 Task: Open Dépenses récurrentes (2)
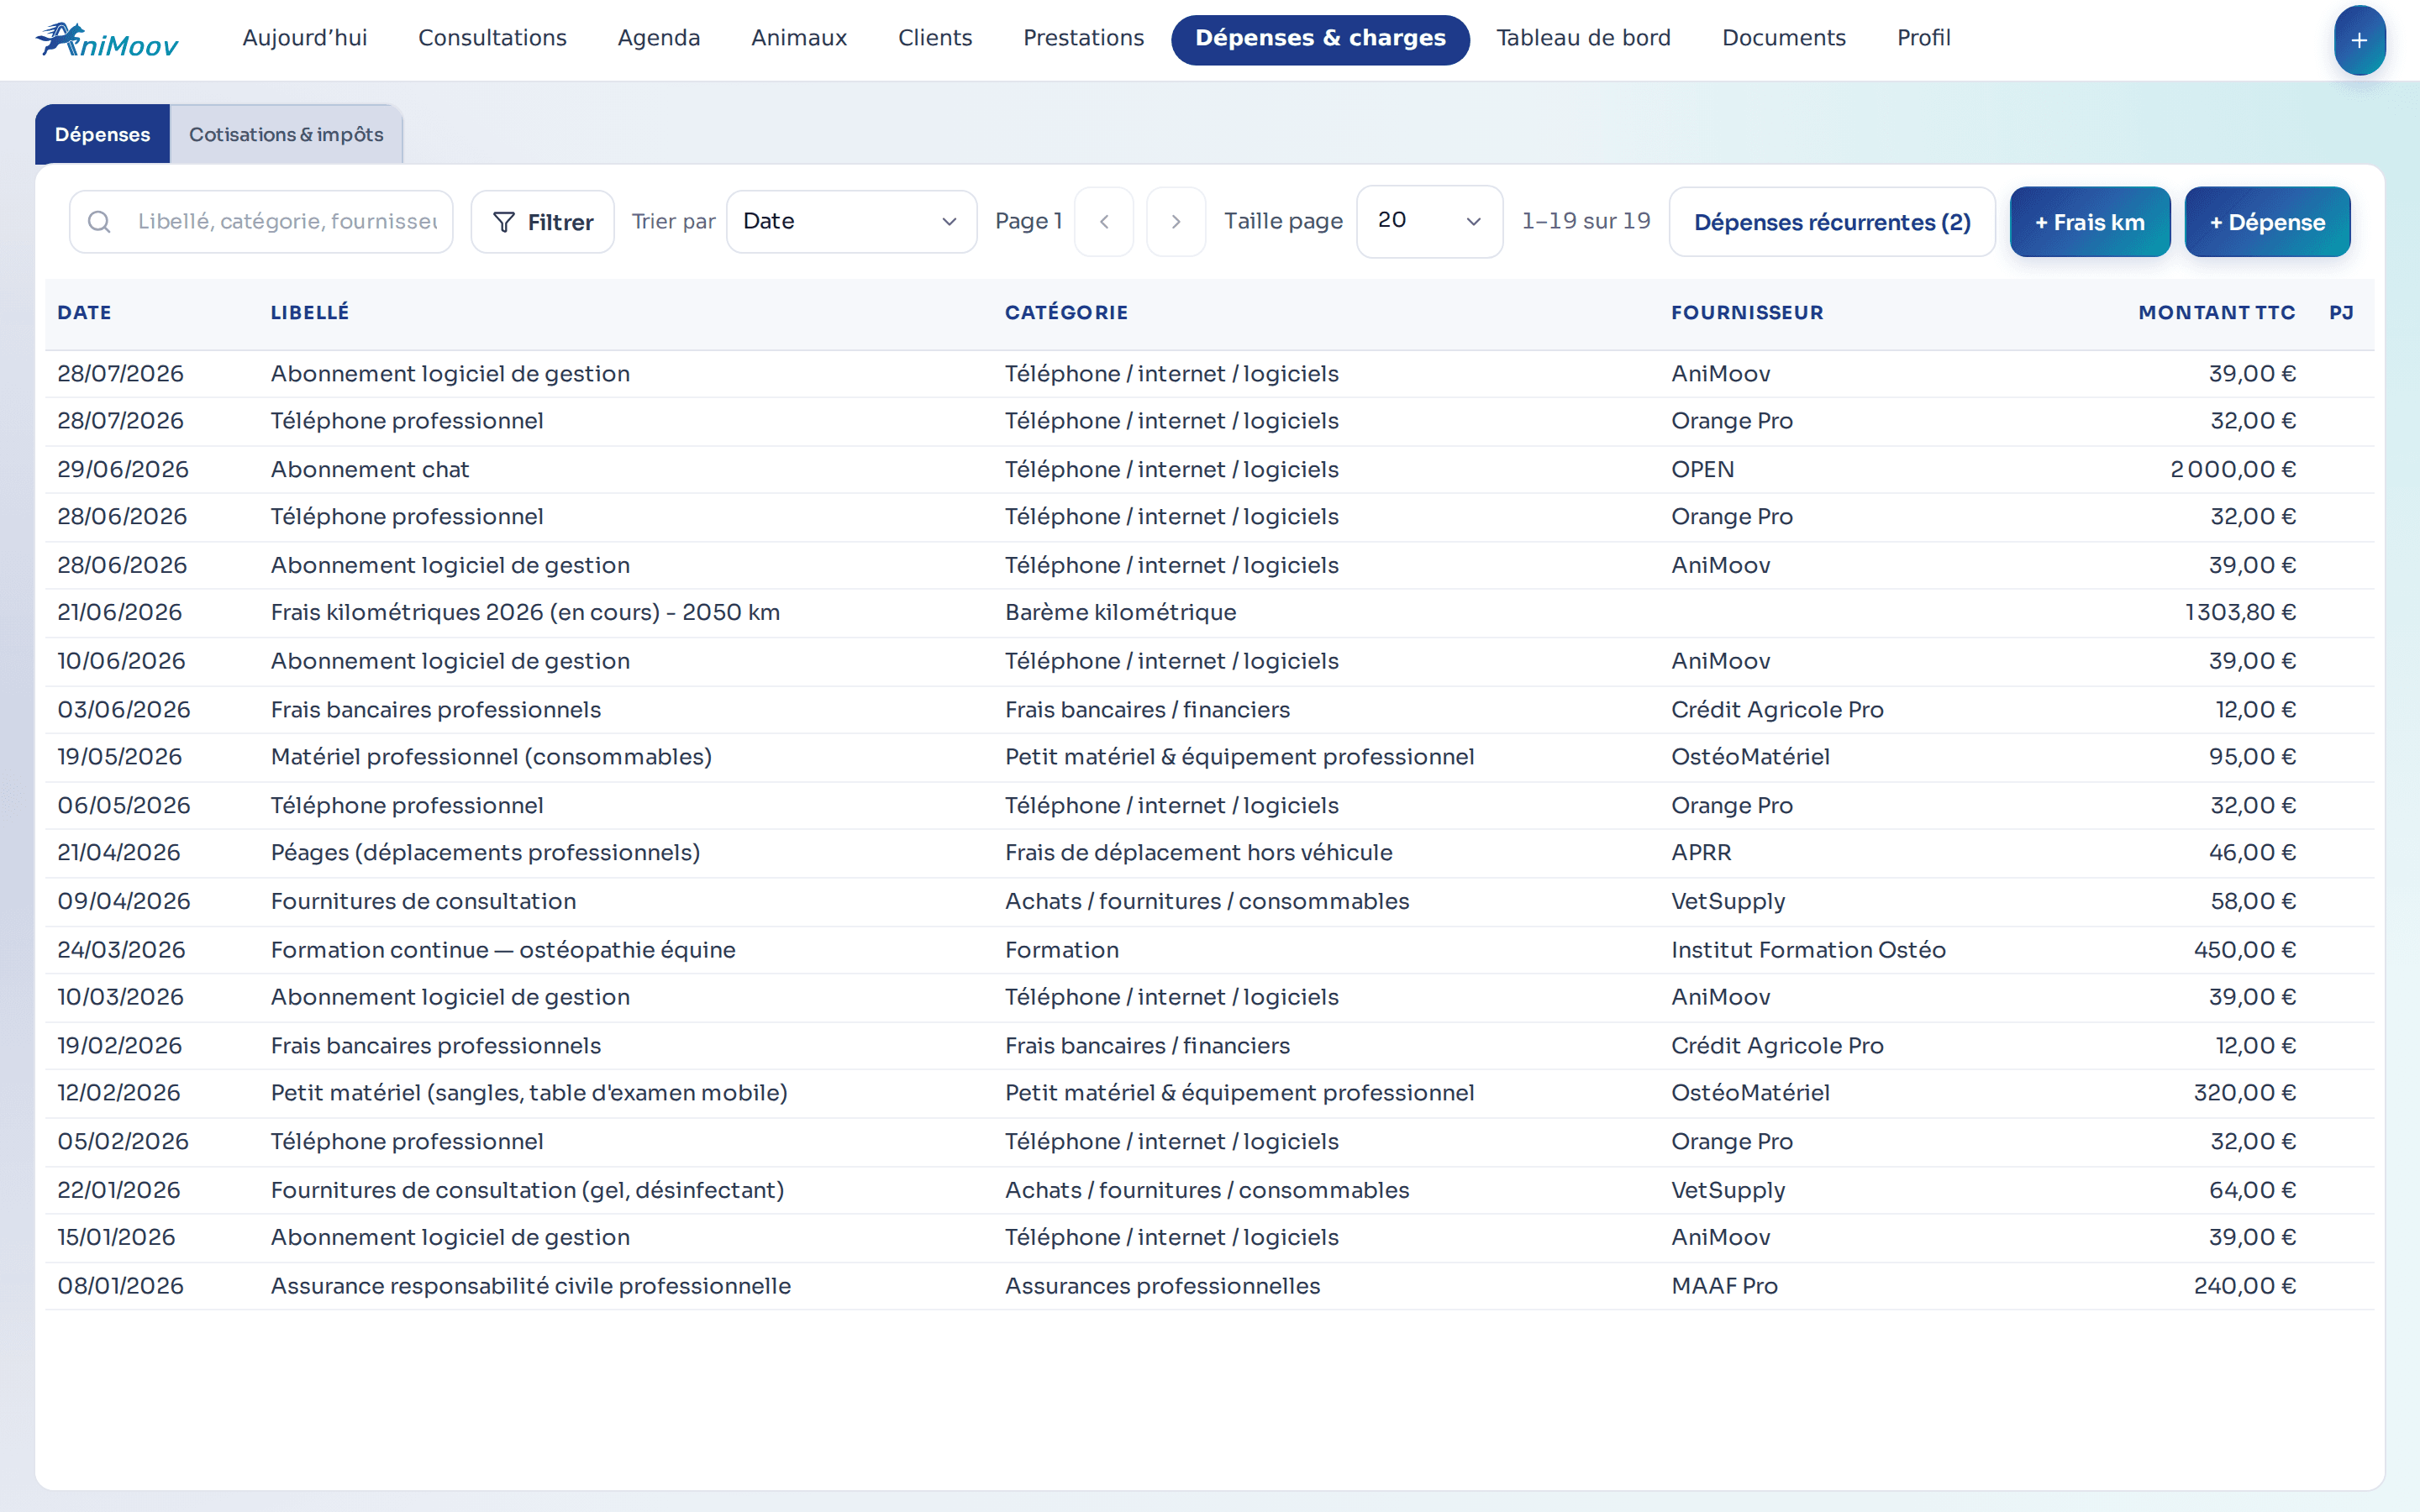(1832, 222)
